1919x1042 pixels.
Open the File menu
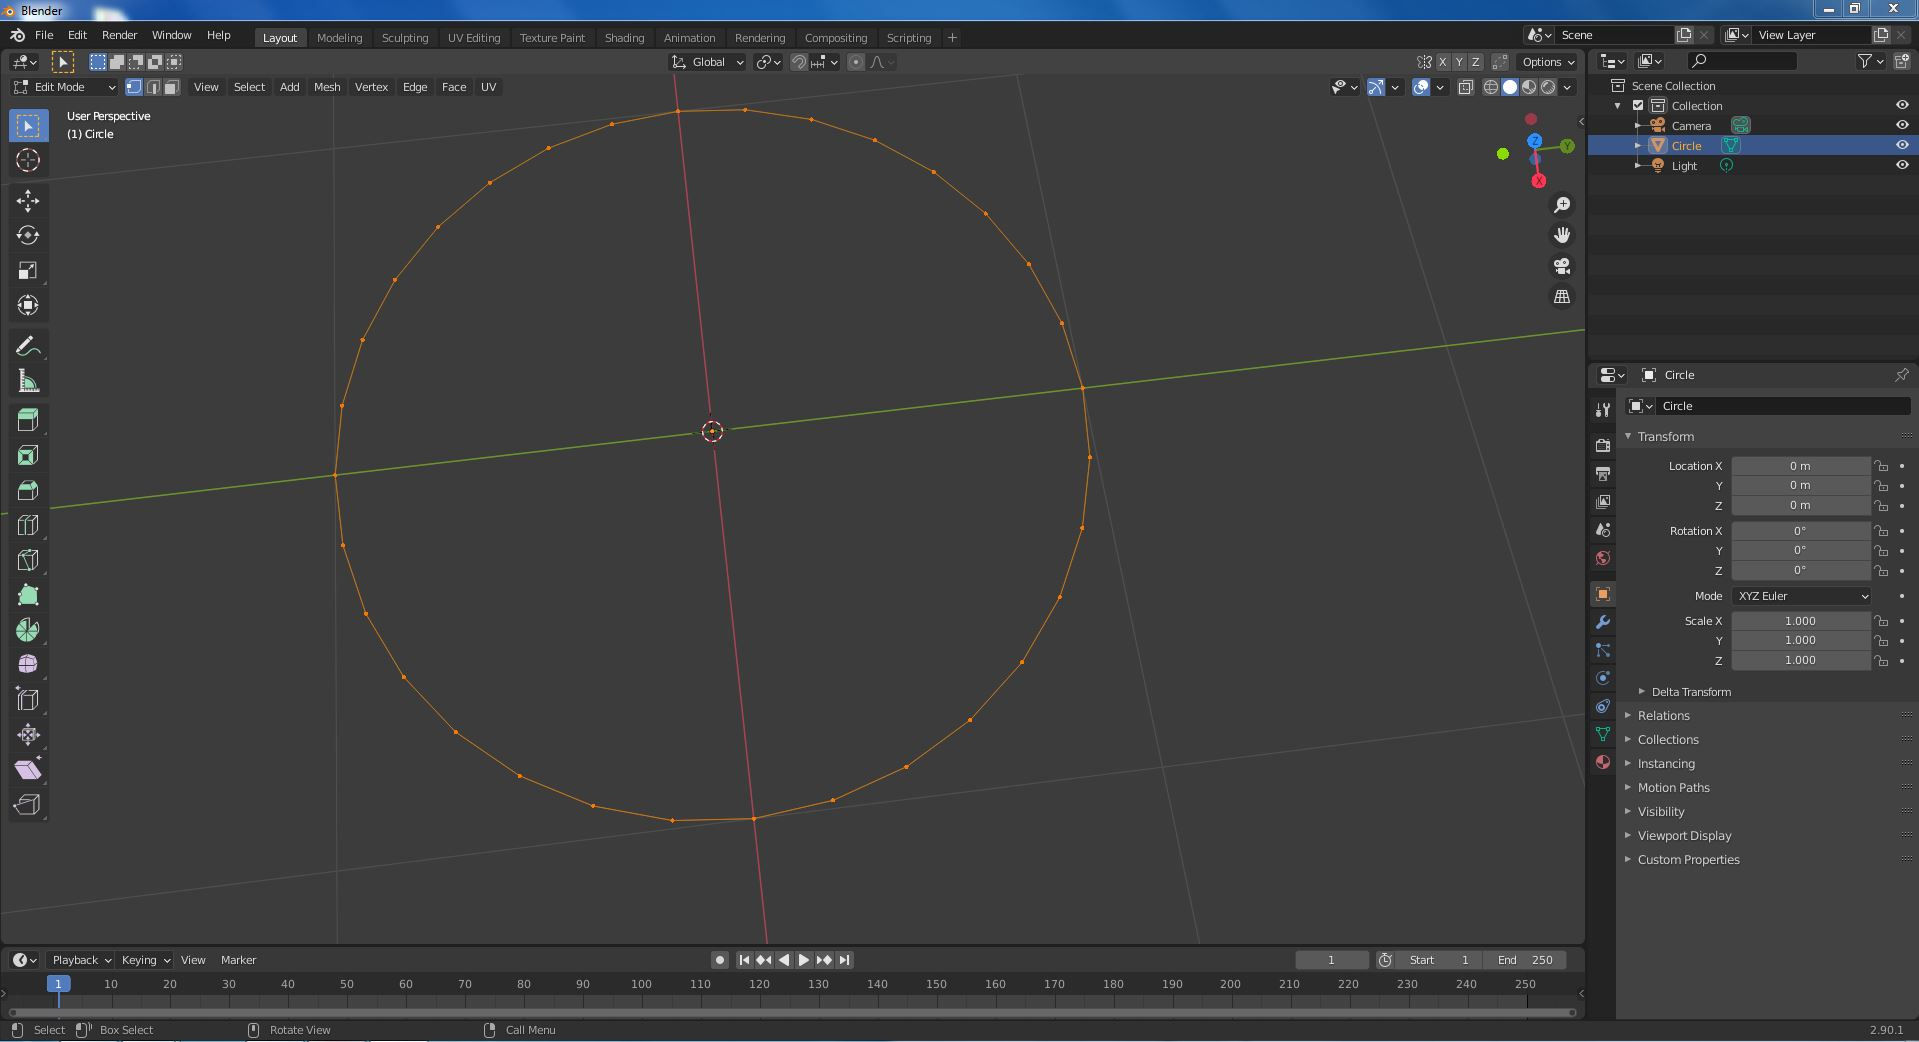pos(44,35)
